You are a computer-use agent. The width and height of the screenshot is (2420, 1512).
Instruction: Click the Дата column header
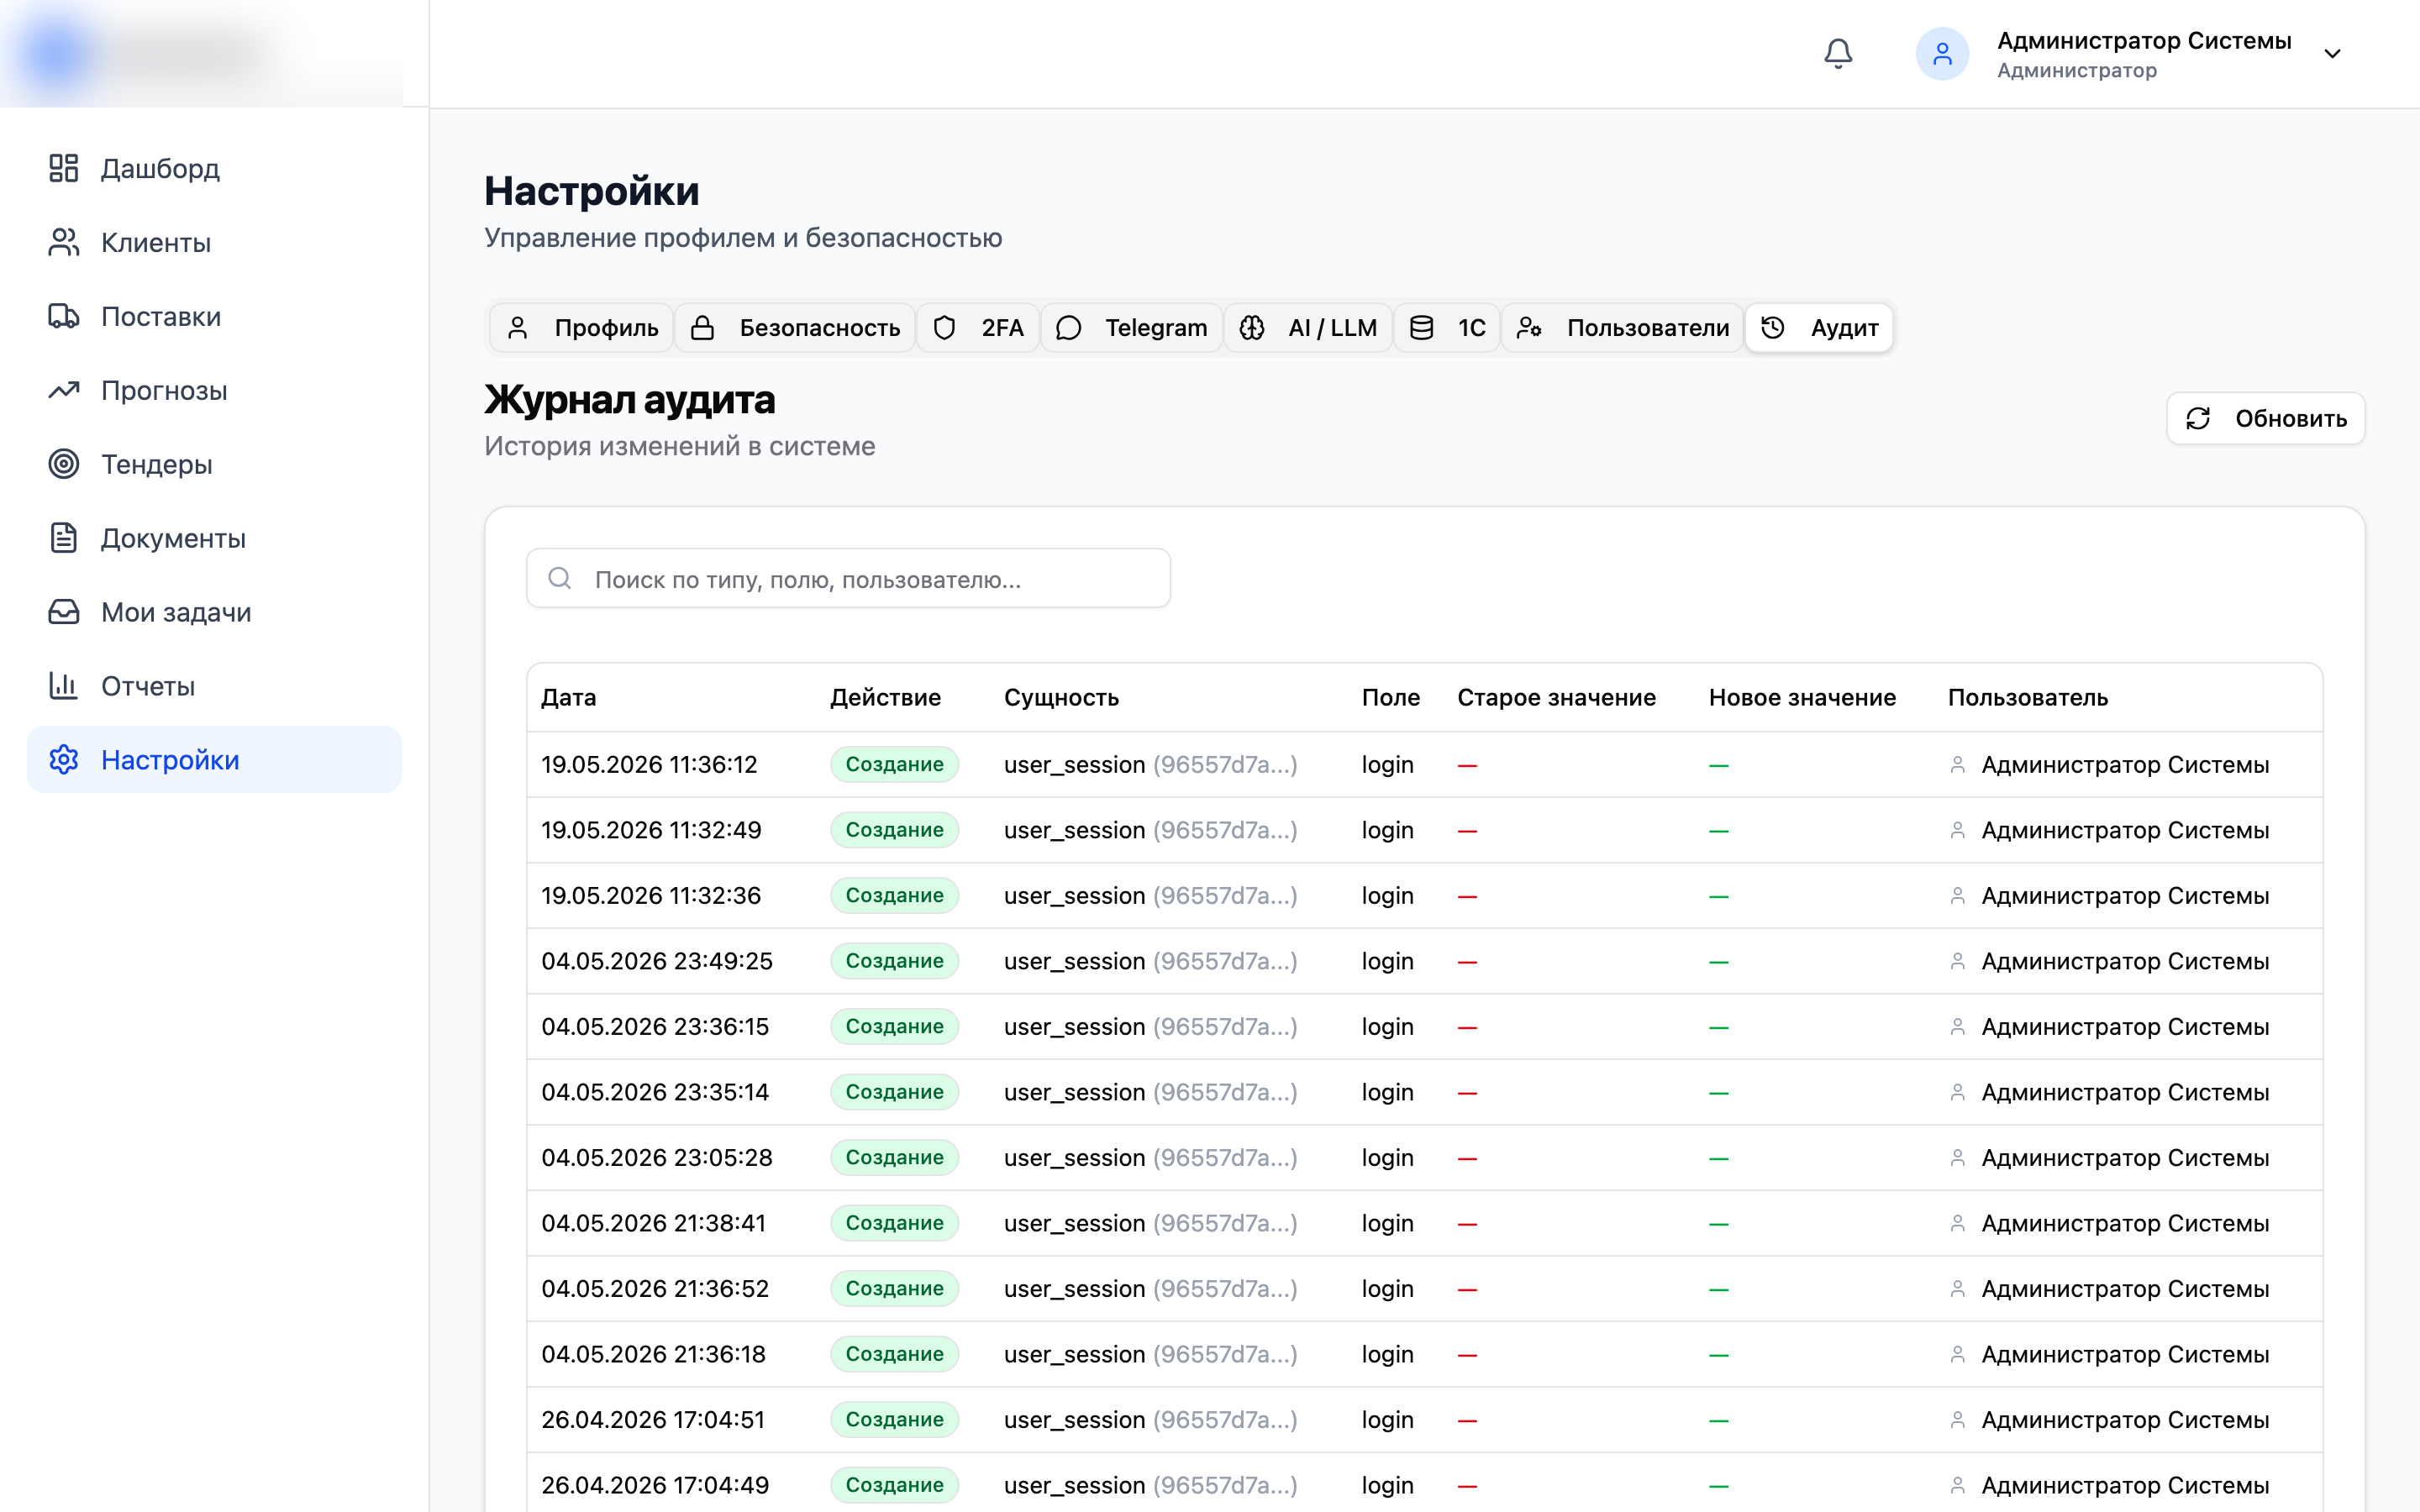click(x=569, y=697)
